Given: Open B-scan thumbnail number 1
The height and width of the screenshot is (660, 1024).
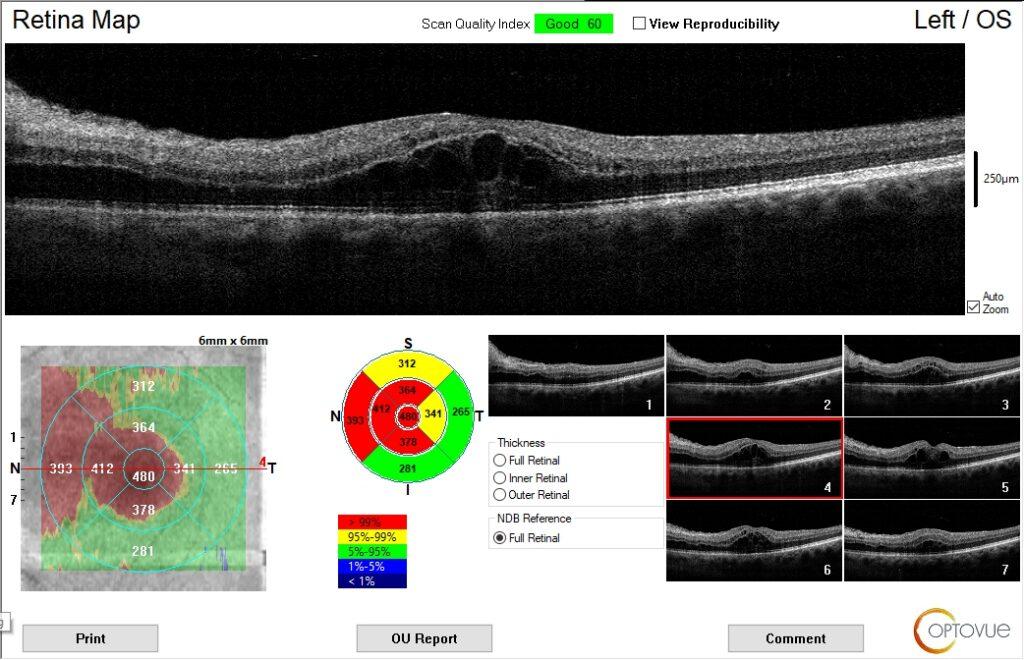Looking at the screenshot, I should pyautogui.click(x=575, y=375).
